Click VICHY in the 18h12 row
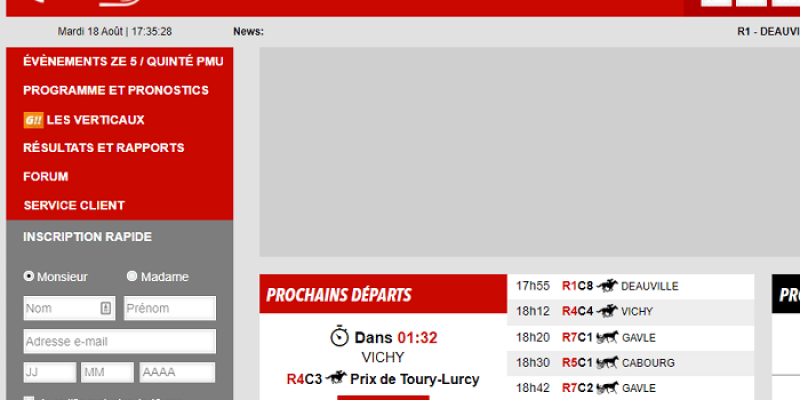 (x=637, y=312)
